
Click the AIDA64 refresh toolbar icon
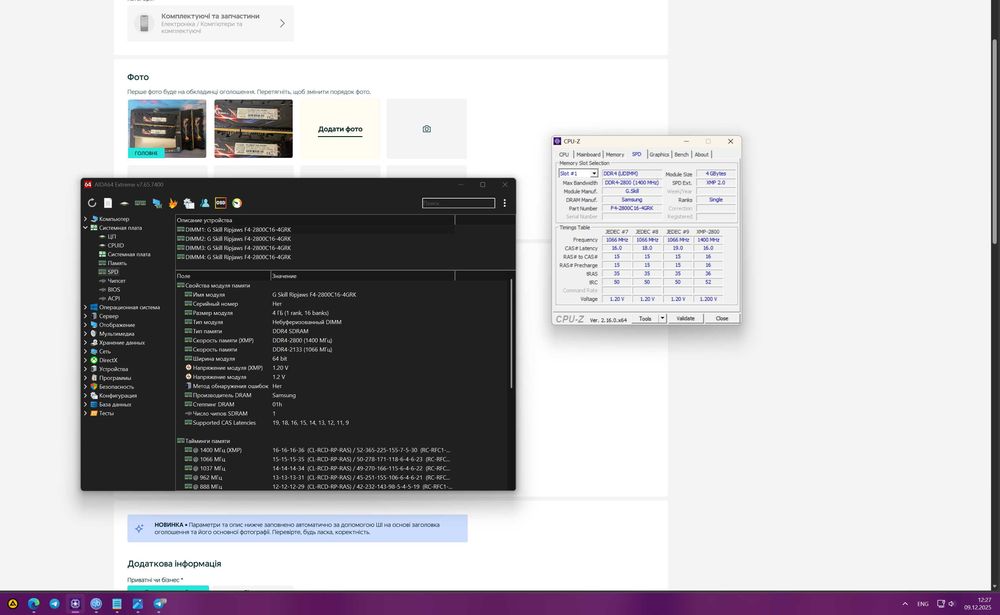tap(92, 203)
